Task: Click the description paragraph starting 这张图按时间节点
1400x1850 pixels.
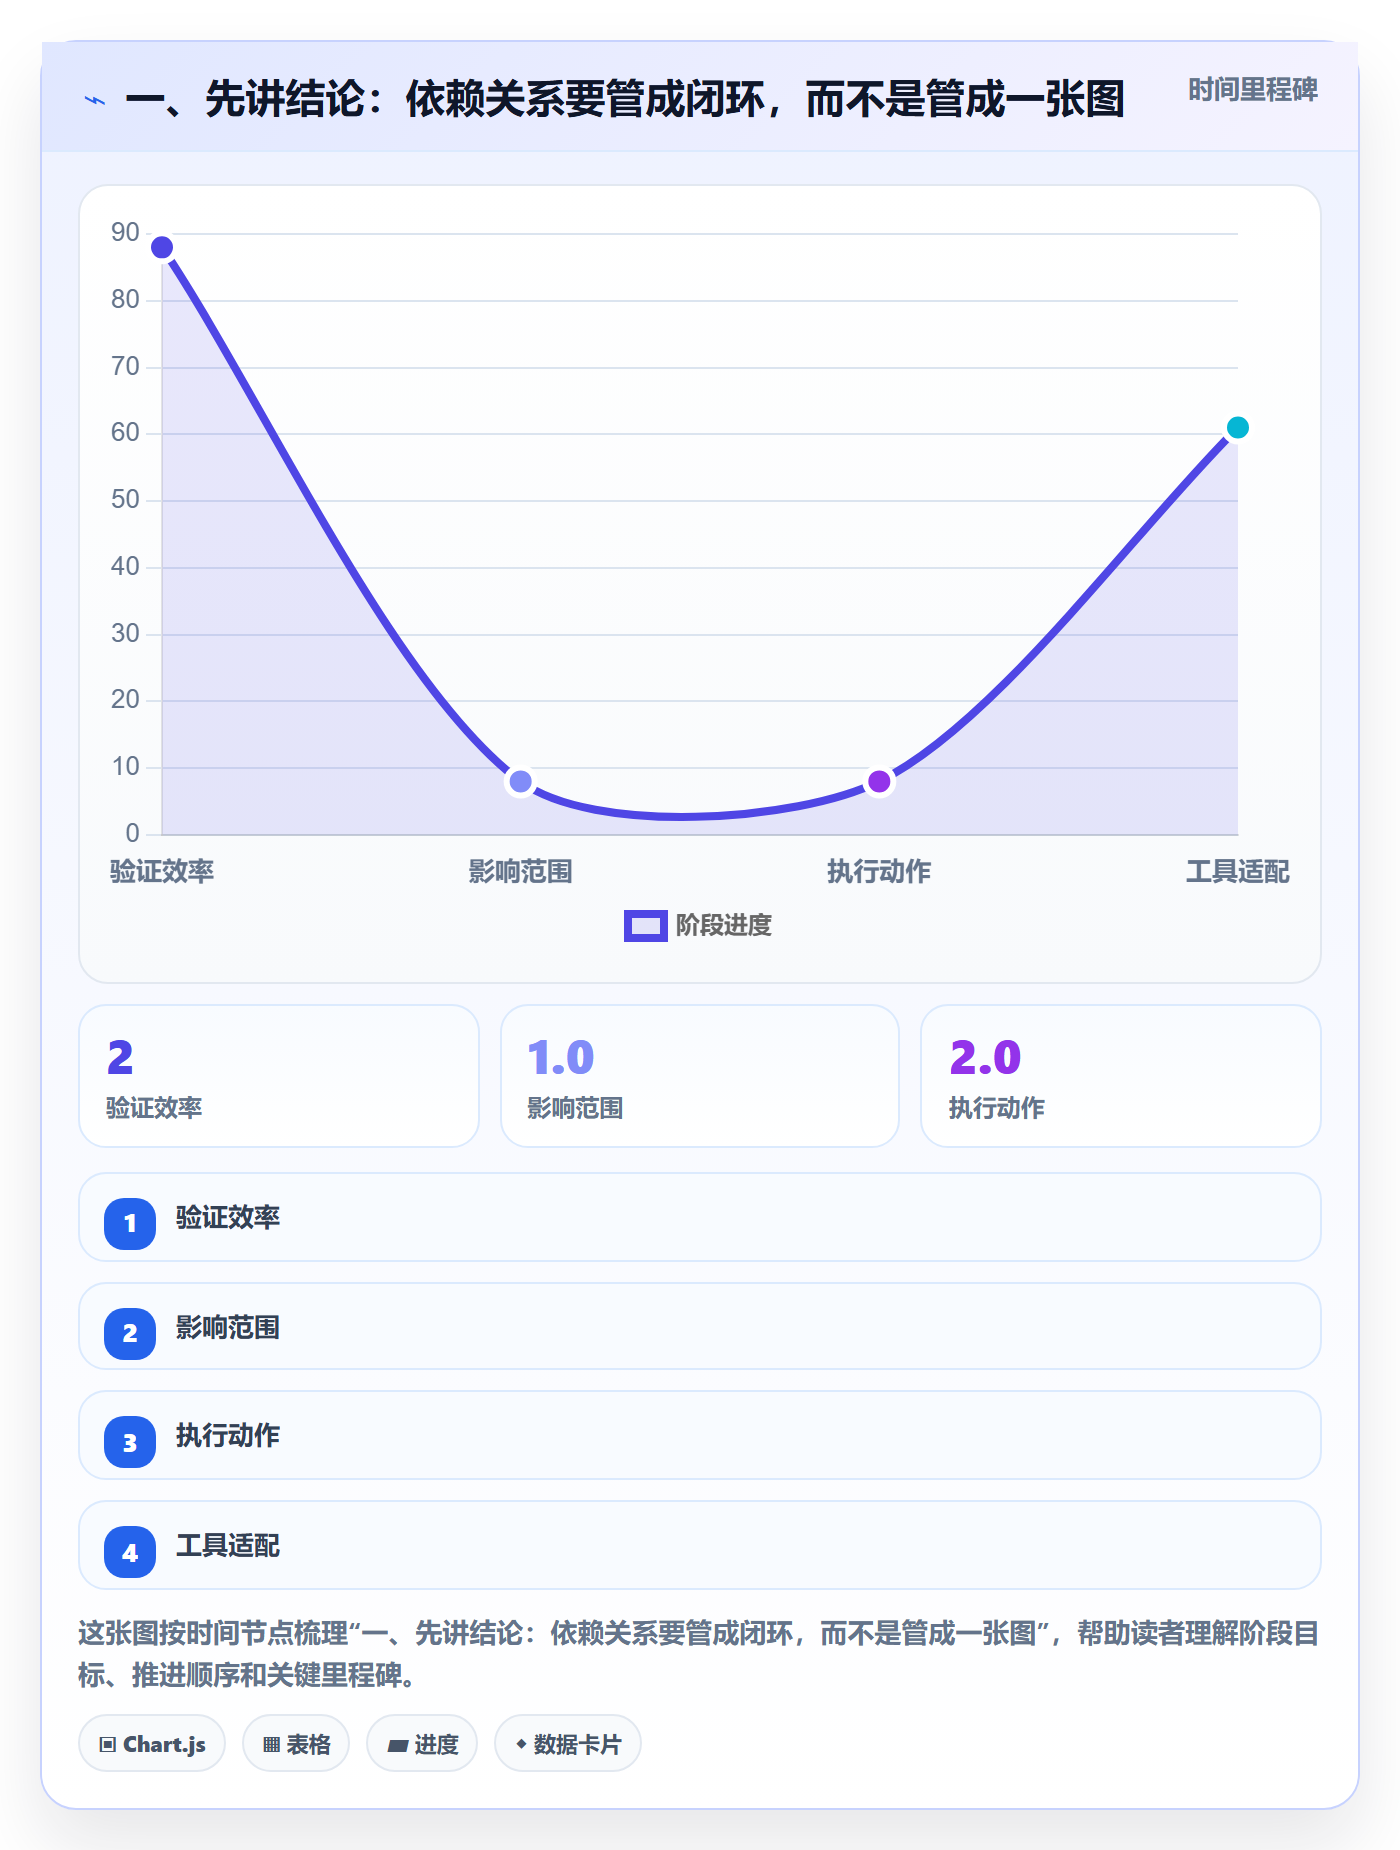Action: (698, 1654)
